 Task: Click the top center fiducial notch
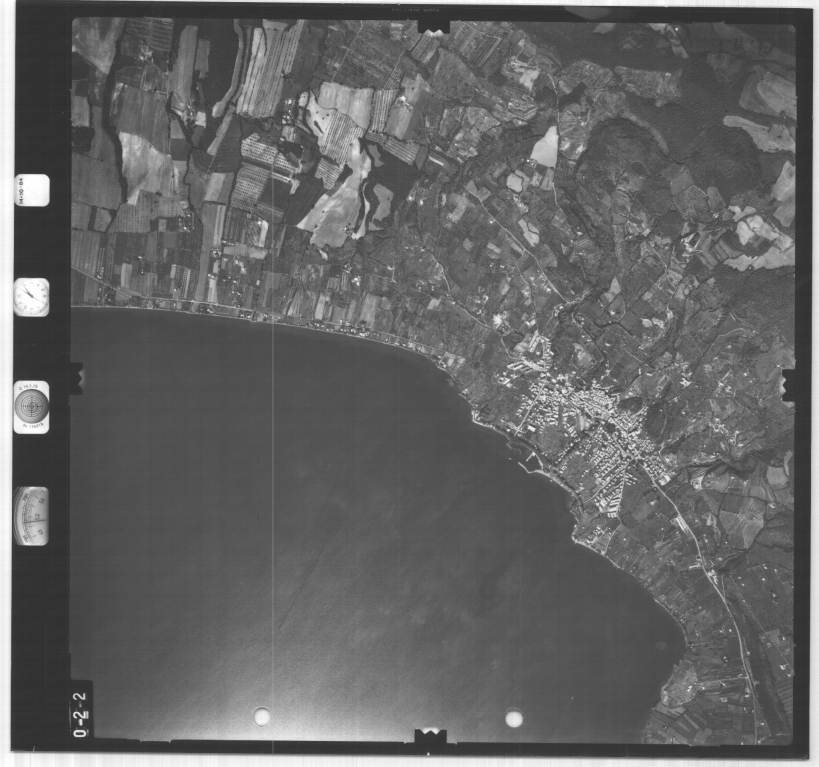433,23
